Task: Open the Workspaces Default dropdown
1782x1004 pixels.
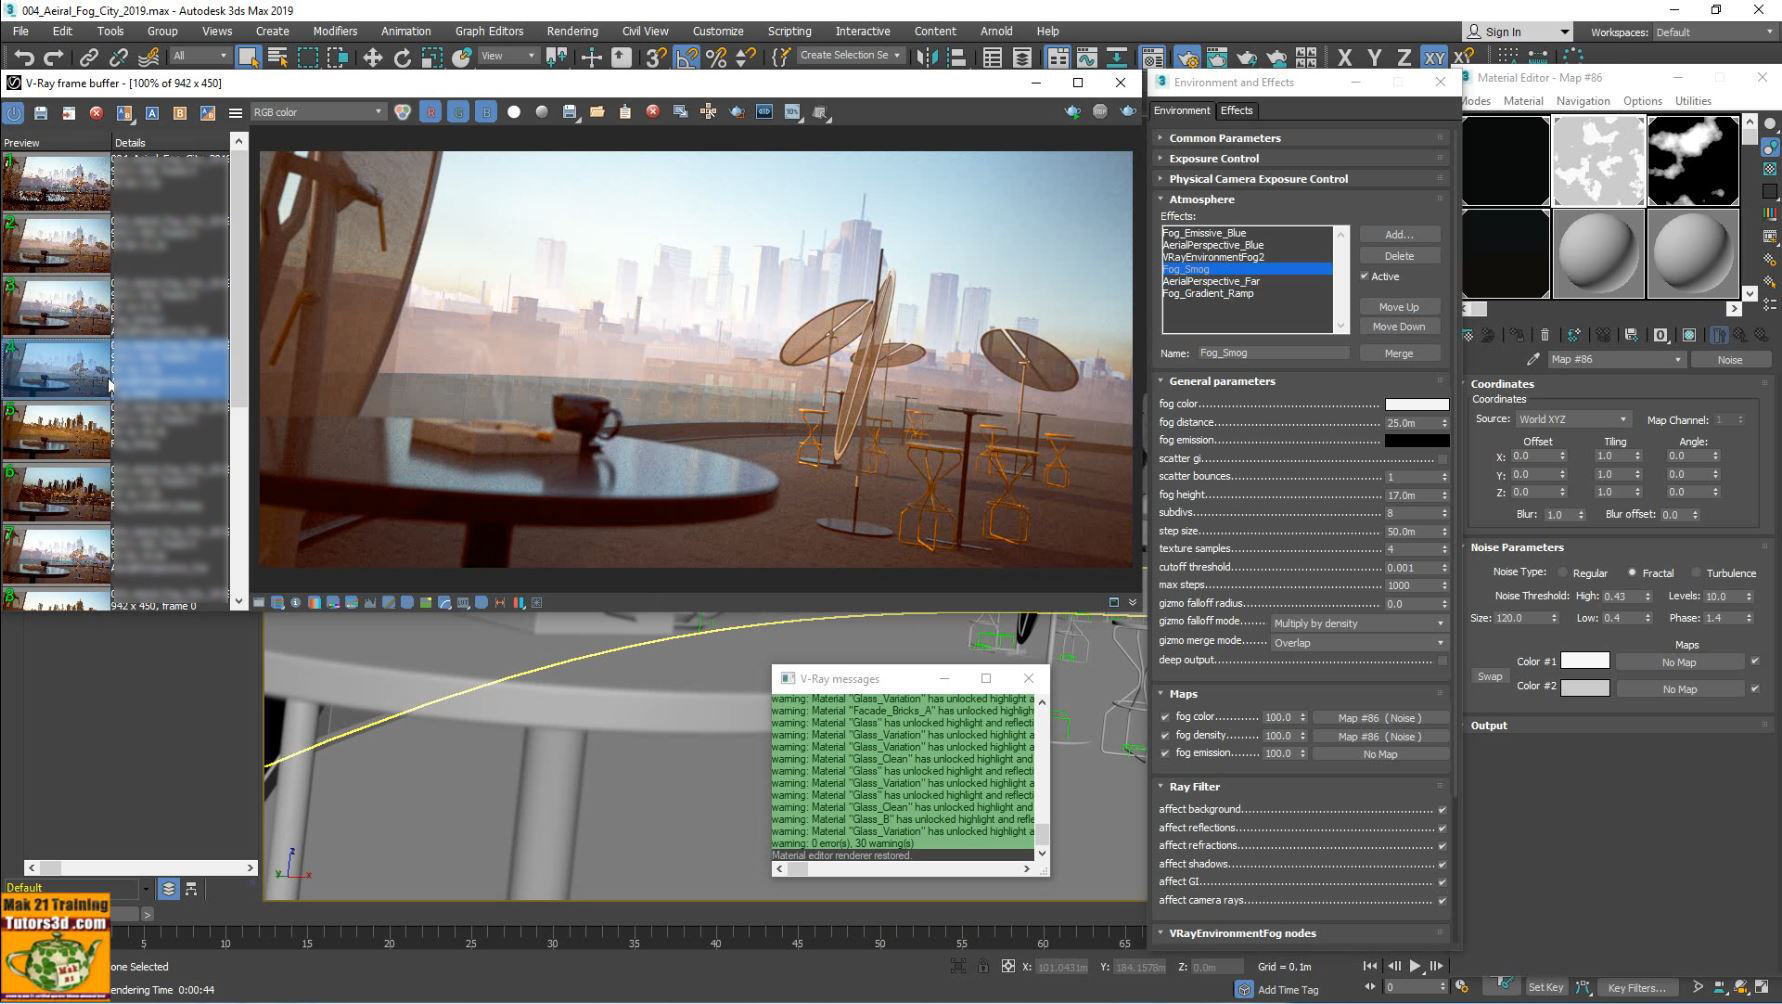Action: point(1714,32)
